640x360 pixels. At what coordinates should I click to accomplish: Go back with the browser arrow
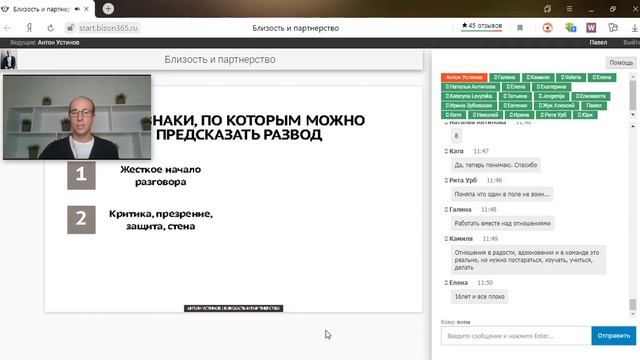click(7, 28)
